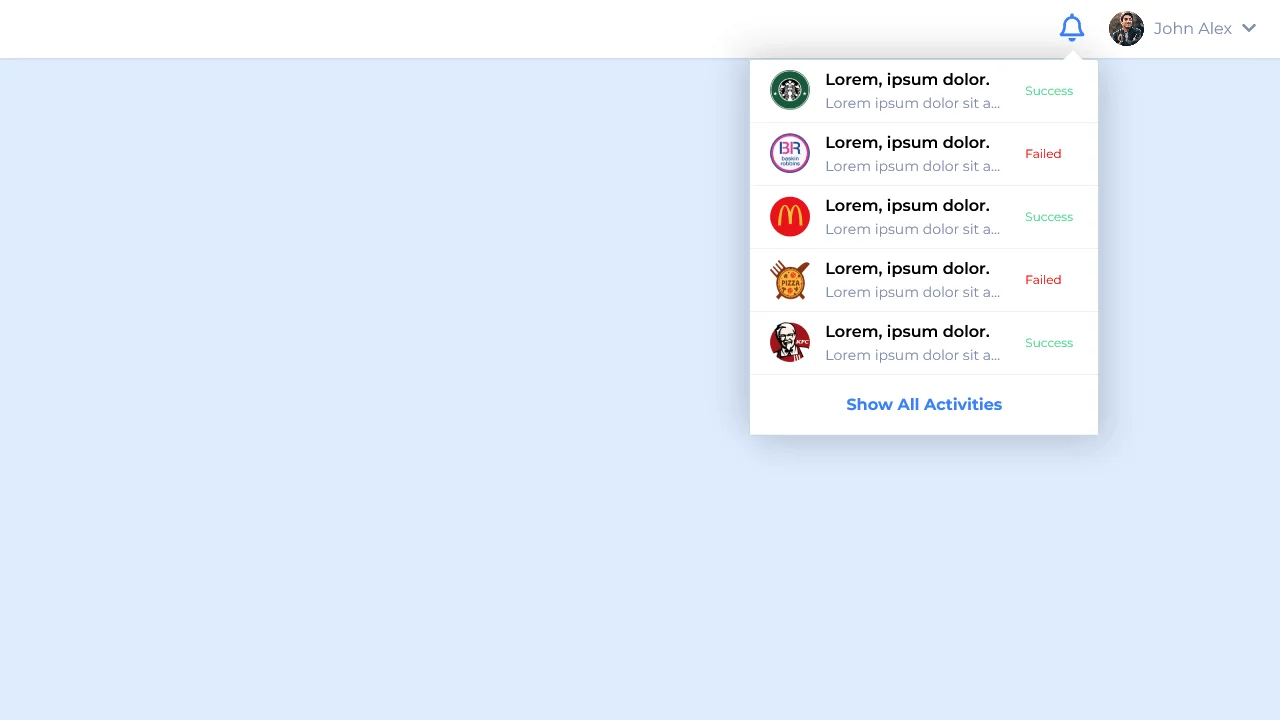Open the Starbucks notification logo
Image resolution: width=1280 pixels, height=720 pixels.
tap(789, 90)
